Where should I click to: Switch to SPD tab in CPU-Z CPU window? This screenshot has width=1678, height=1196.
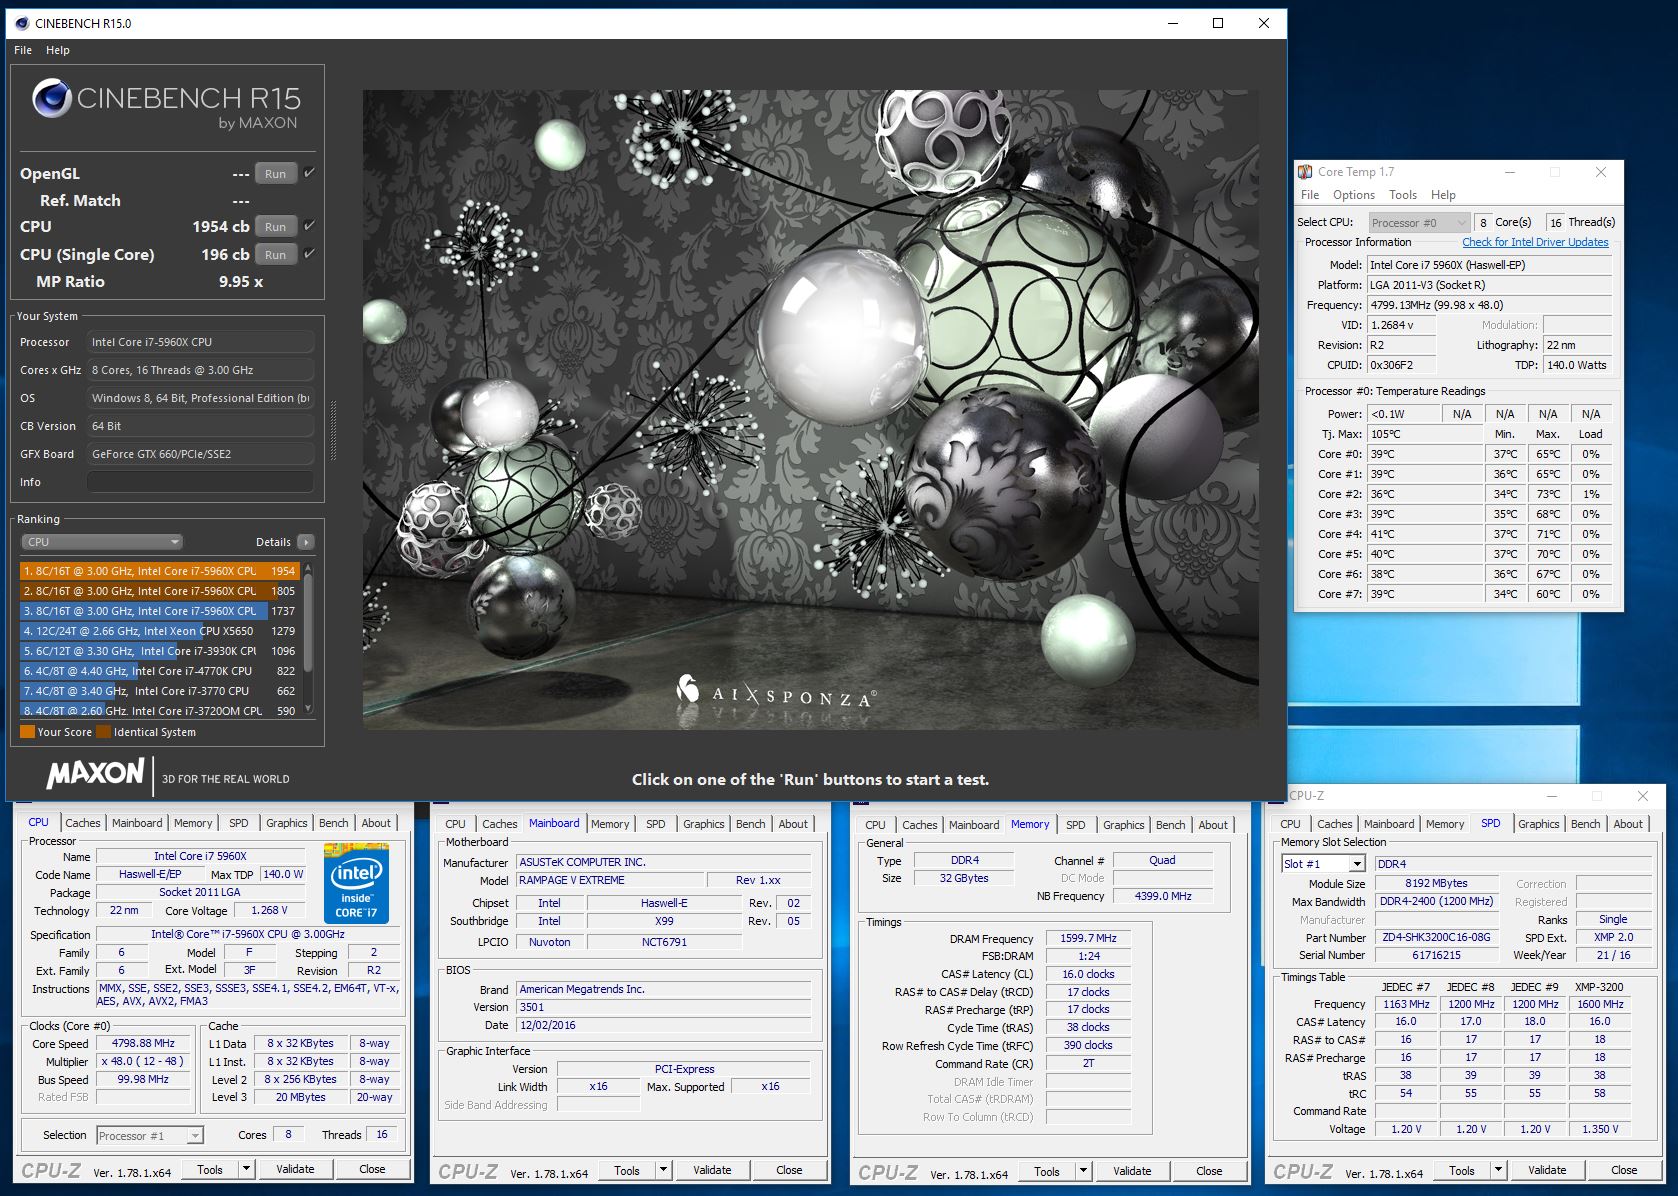[238, 823]
